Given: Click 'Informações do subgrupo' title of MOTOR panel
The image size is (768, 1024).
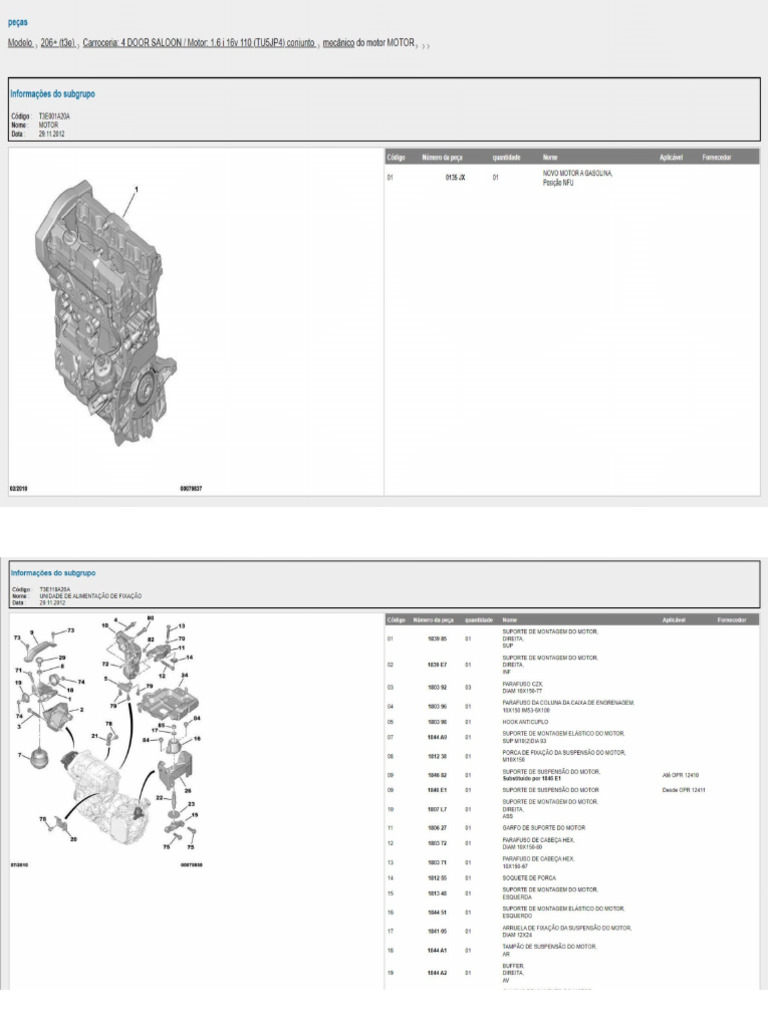Looking at the screenshot, I should point(52,94).
